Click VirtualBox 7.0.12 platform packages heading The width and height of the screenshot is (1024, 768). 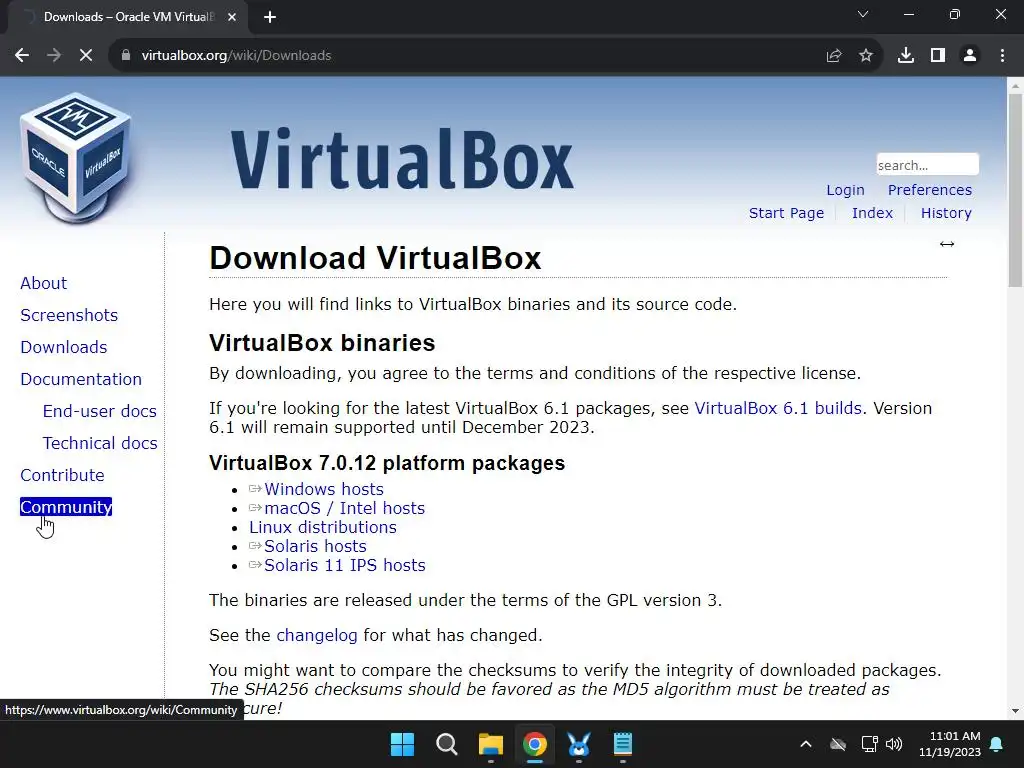point(387,463)
